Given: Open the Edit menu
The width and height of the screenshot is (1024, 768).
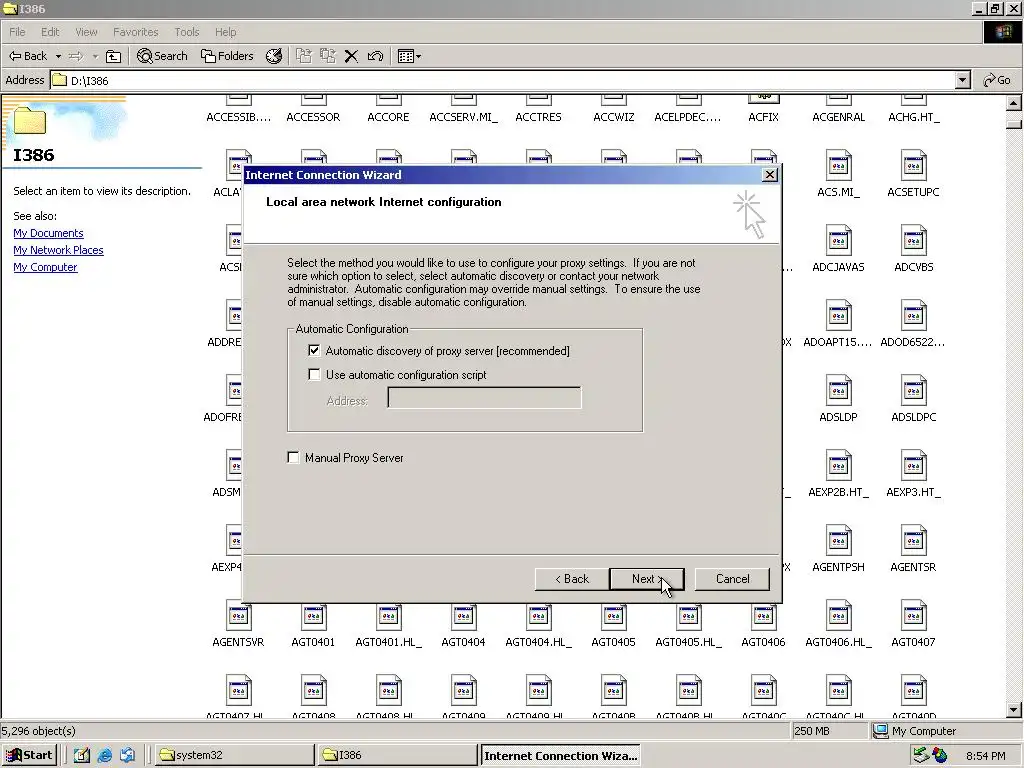Looking at the screenshot, I should (x=50, y=32).
